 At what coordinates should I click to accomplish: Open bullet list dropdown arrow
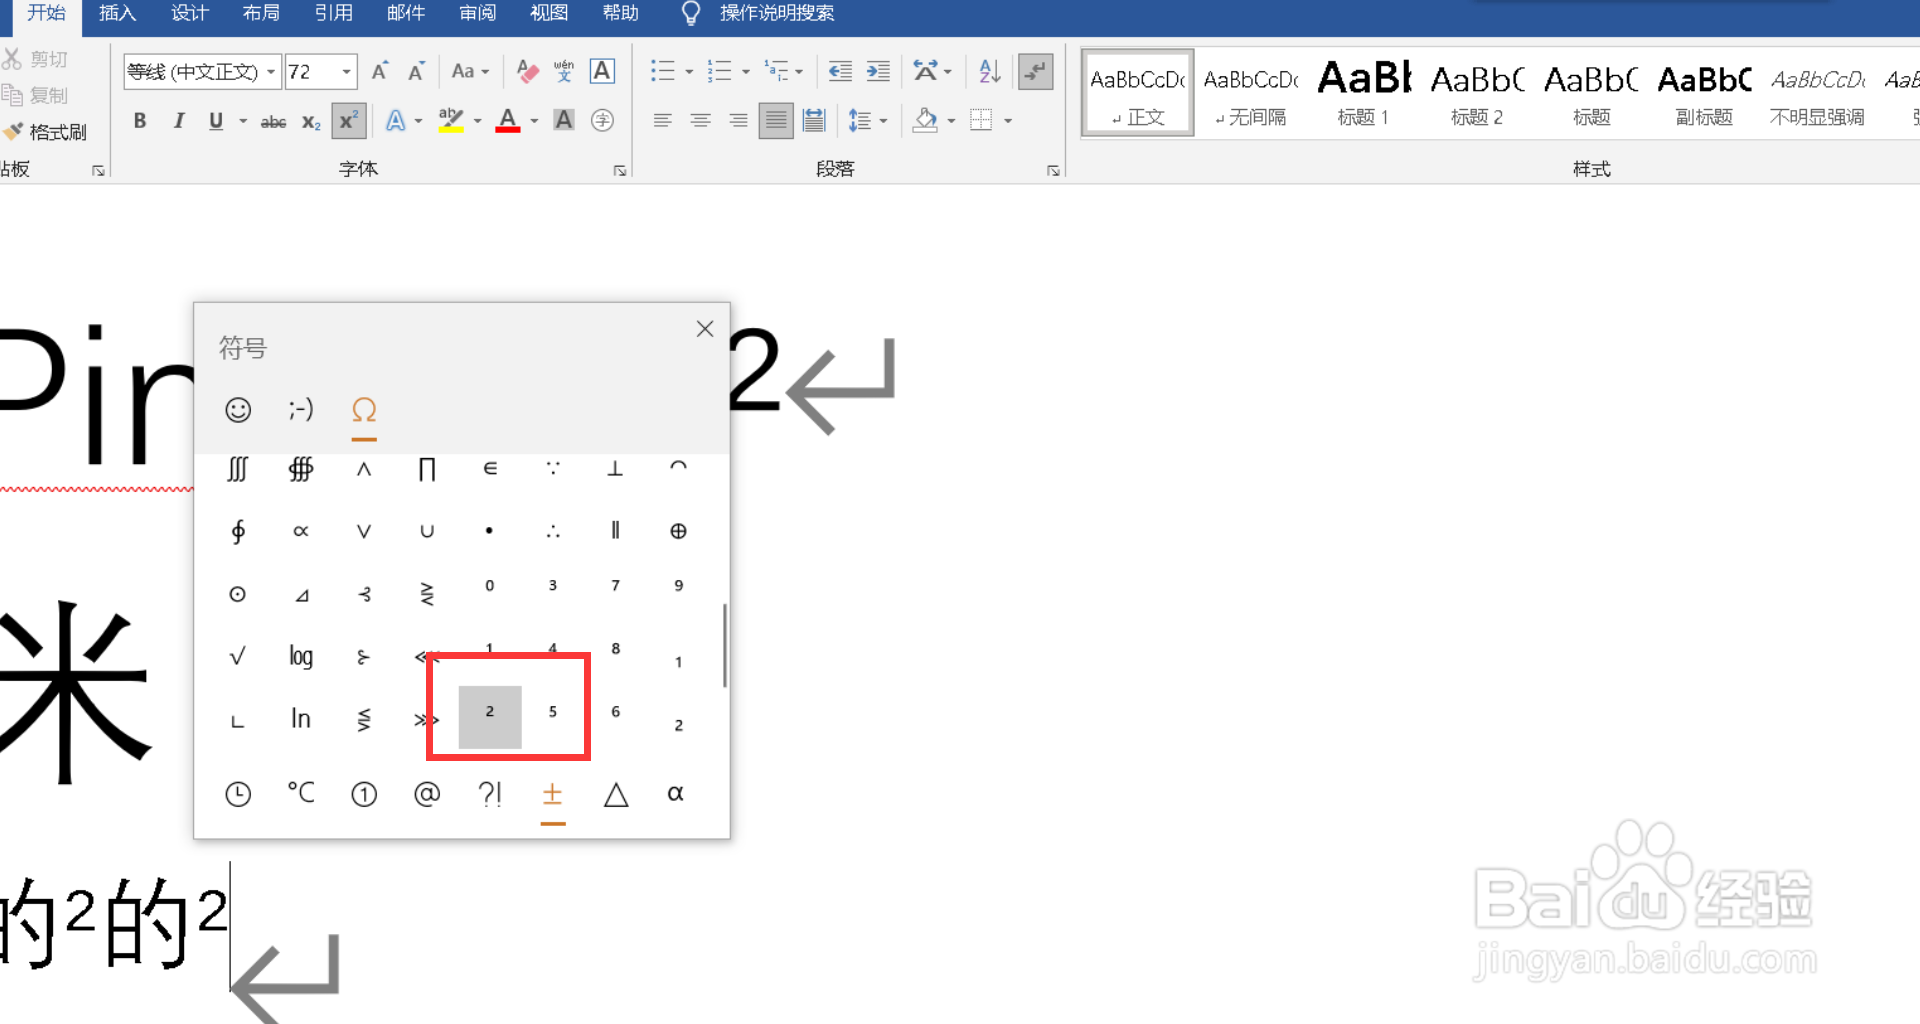tap(689, 71)
